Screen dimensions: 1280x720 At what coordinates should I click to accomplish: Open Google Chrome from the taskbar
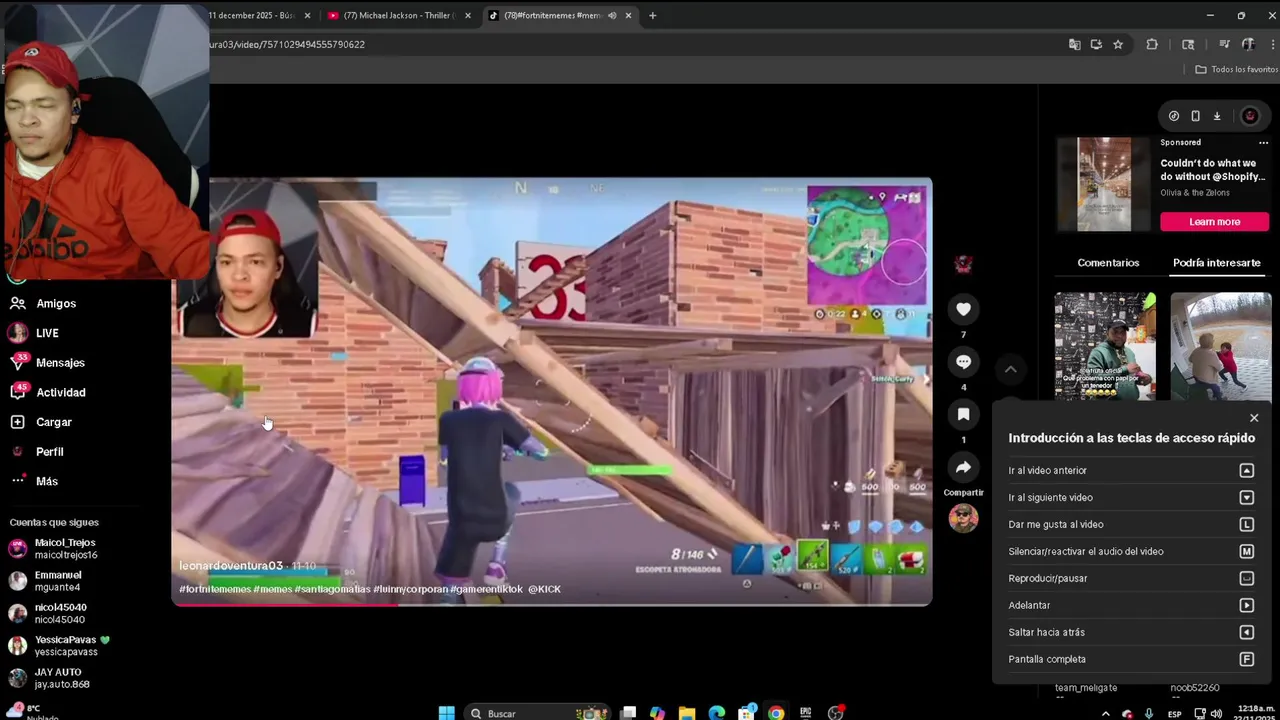[776, 713]
